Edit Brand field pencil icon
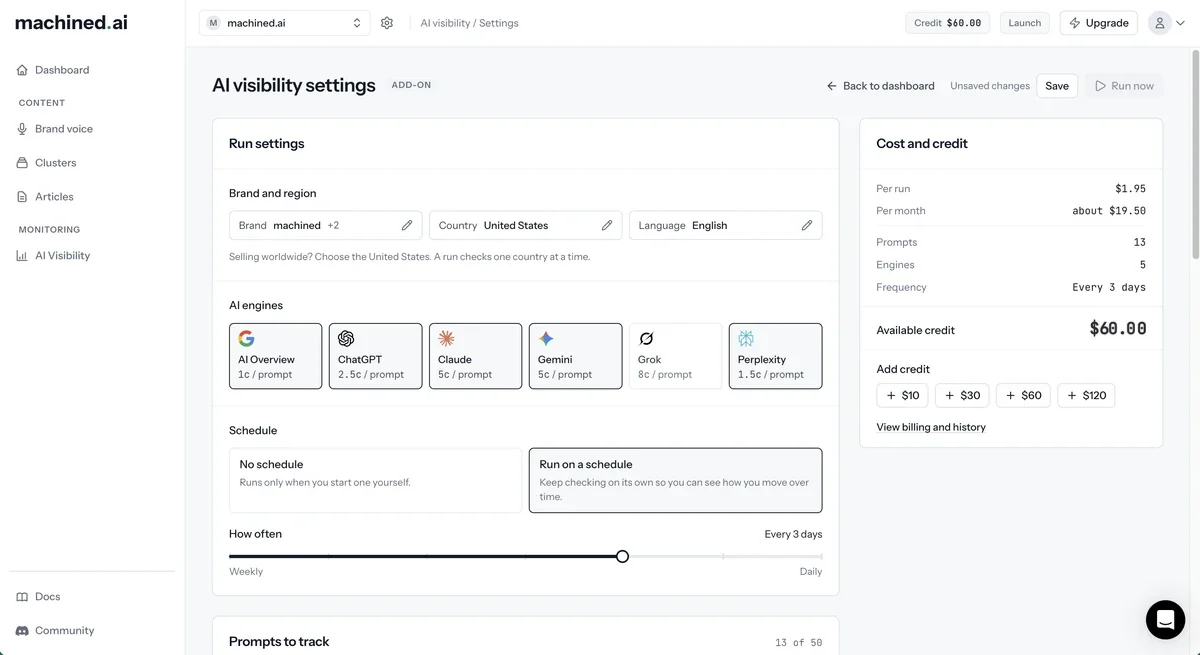The image size is (1200, 655). coord(407,225)
